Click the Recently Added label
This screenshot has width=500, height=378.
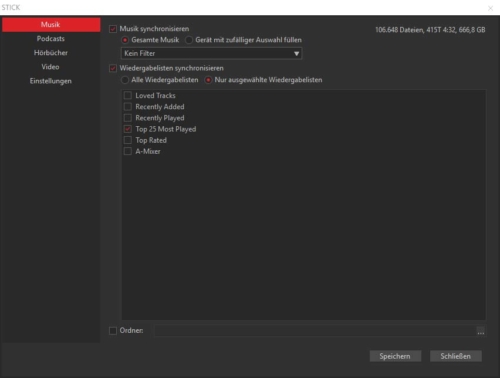[160, 107]
